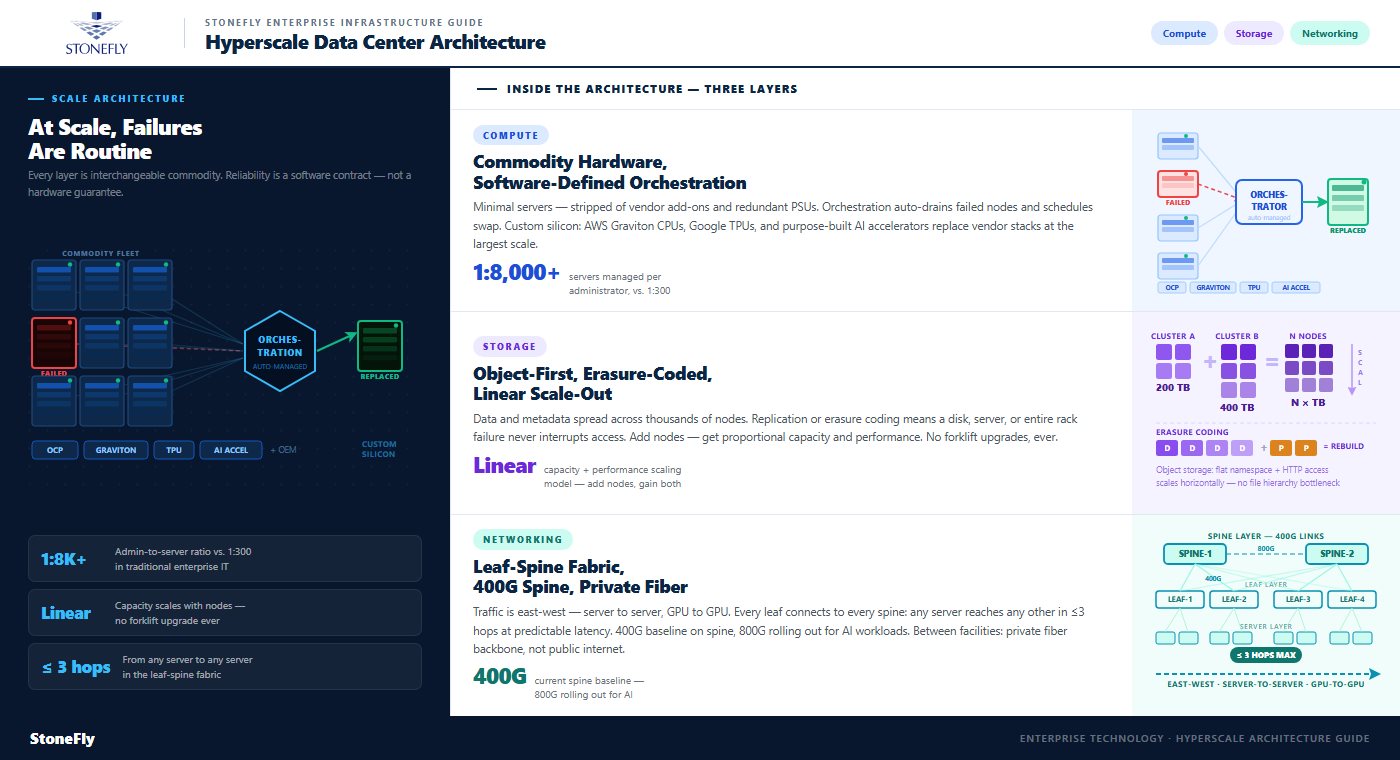The image size is (1400, 760).
Task: Select the Compute pill in the header
Action: point(1184,33)
